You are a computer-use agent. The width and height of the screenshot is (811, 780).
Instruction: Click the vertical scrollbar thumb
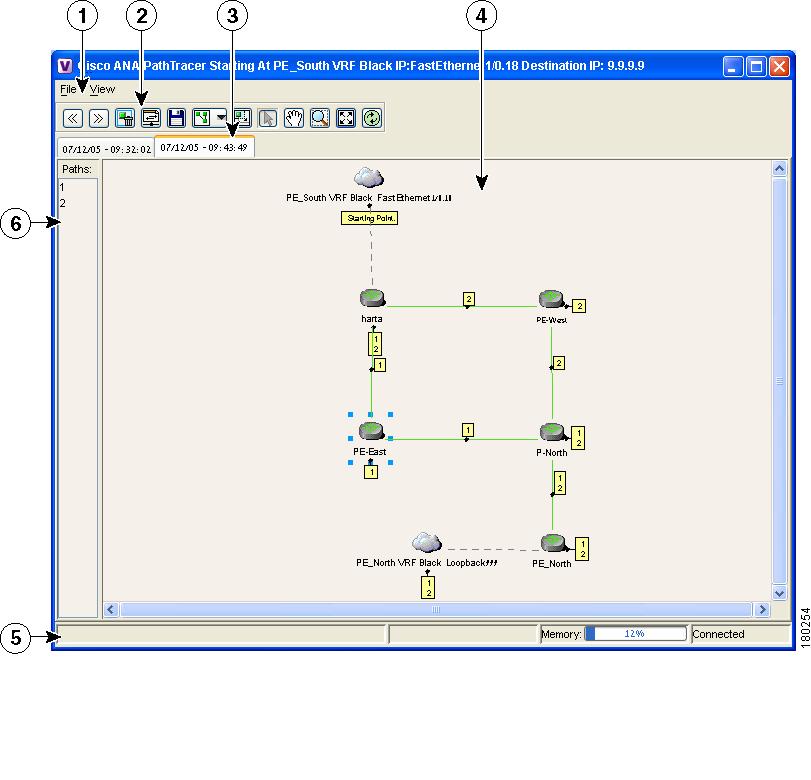click(779, 381)
